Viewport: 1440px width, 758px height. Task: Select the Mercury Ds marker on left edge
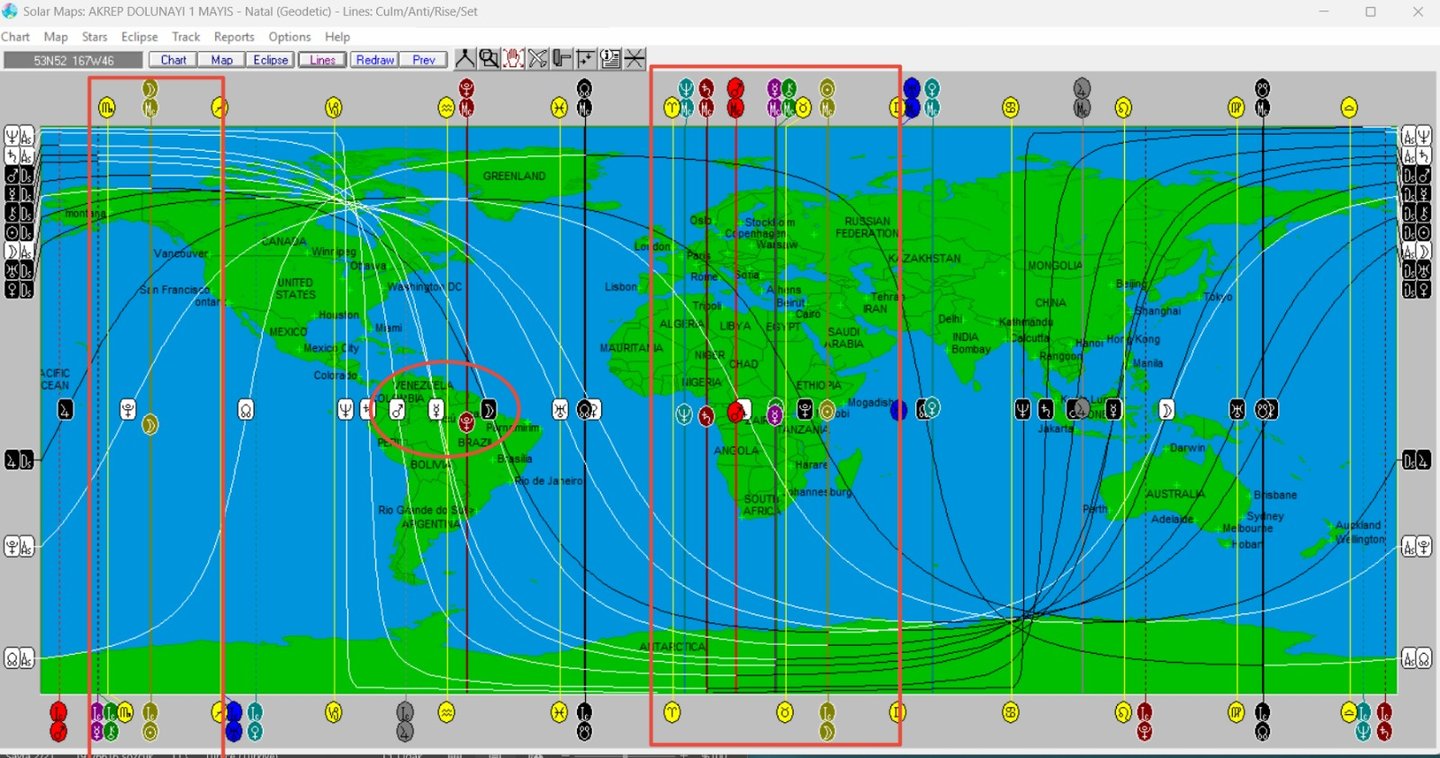[18, 193]
